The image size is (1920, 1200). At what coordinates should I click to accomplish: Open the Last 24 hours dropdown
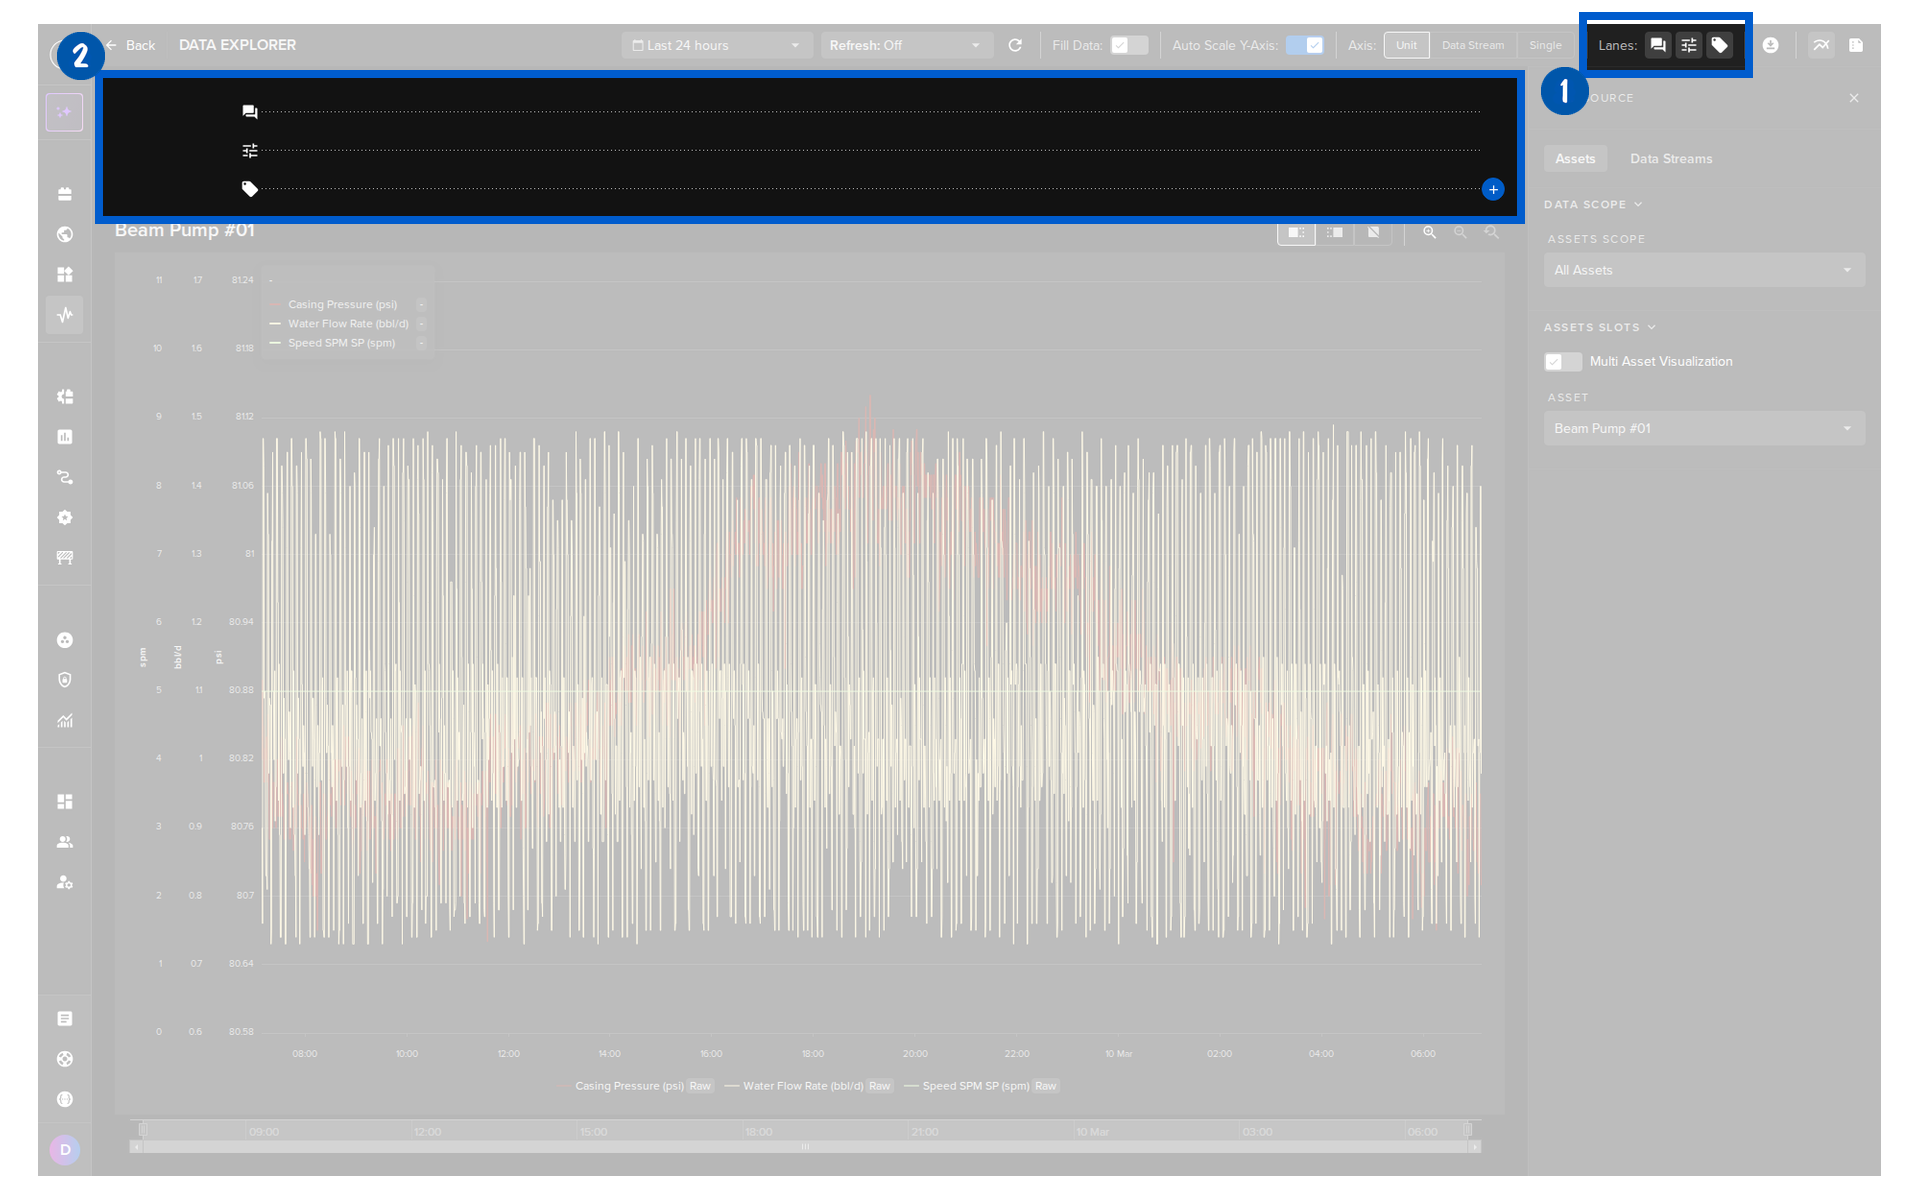(x=716, y=45)
